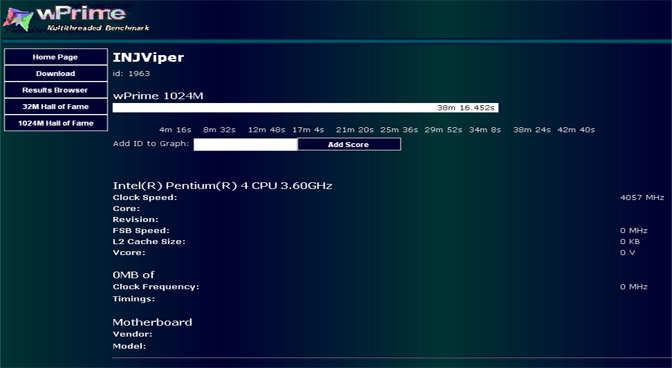Click the 12m 48s axis label

[x=267, y=130]
